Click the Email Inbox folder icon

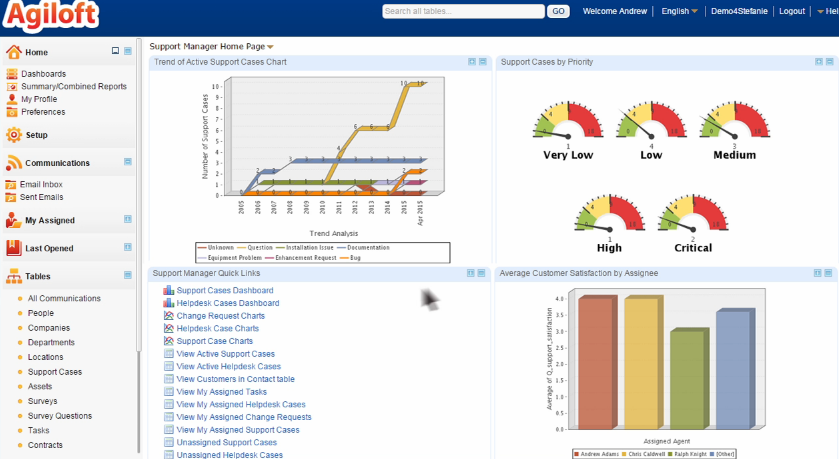[x=11, y=185]
